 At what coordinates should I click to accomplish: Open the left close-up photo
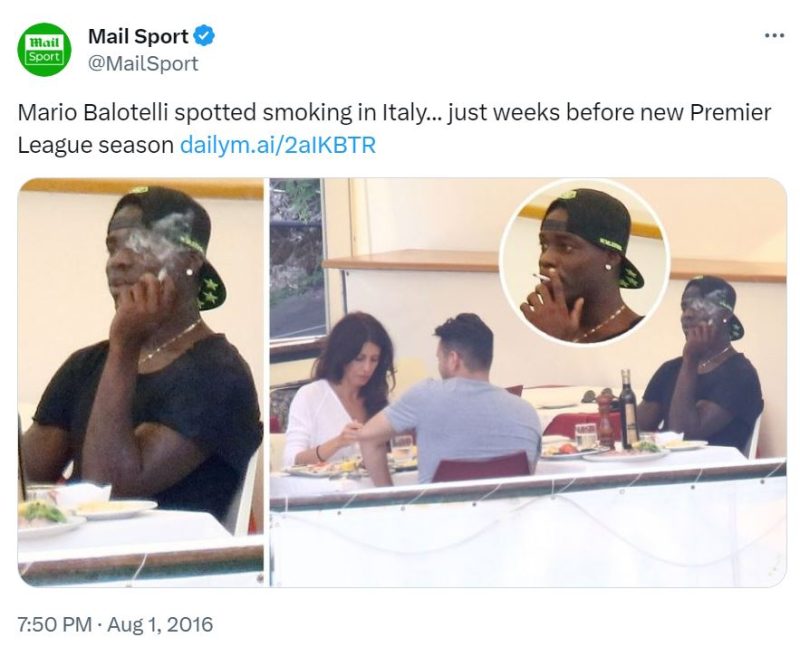tap(141, 382)
